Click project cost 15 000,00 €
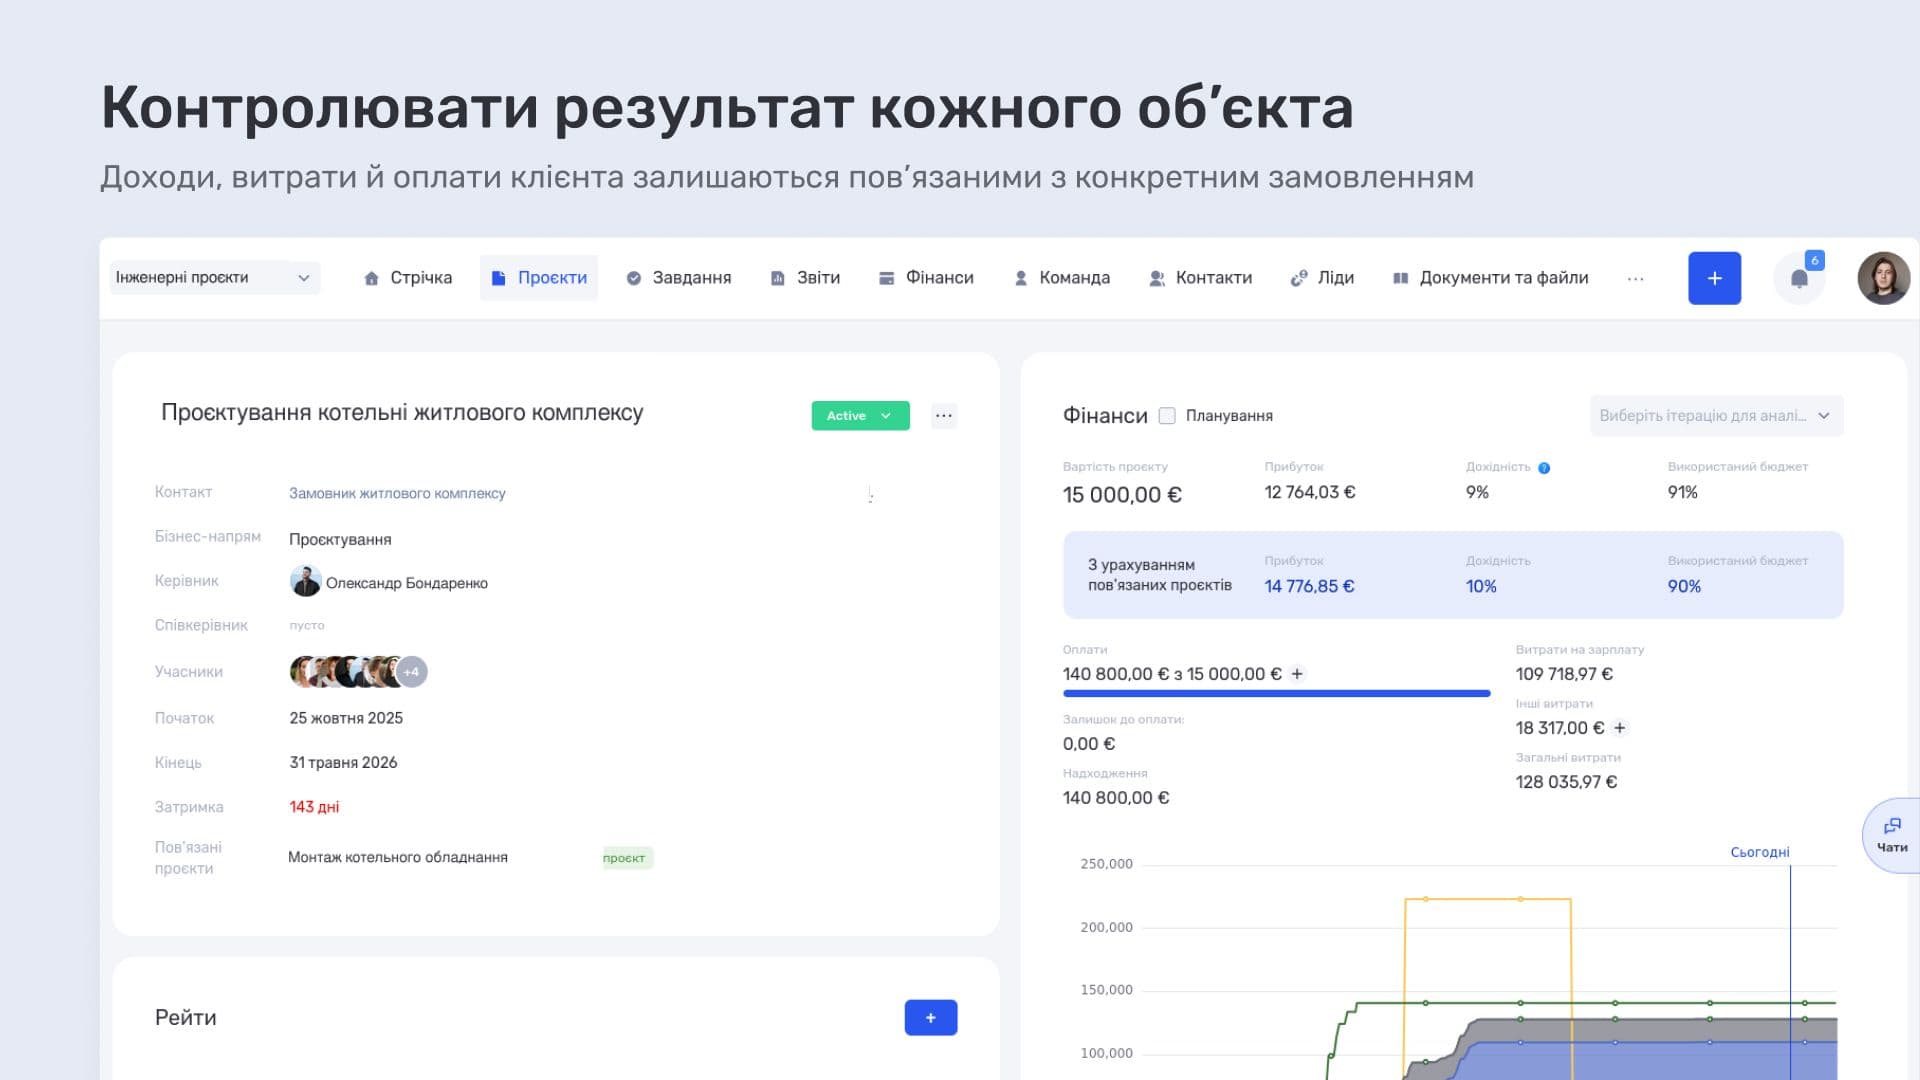1920x1080 pixels. coord(1122,495)
